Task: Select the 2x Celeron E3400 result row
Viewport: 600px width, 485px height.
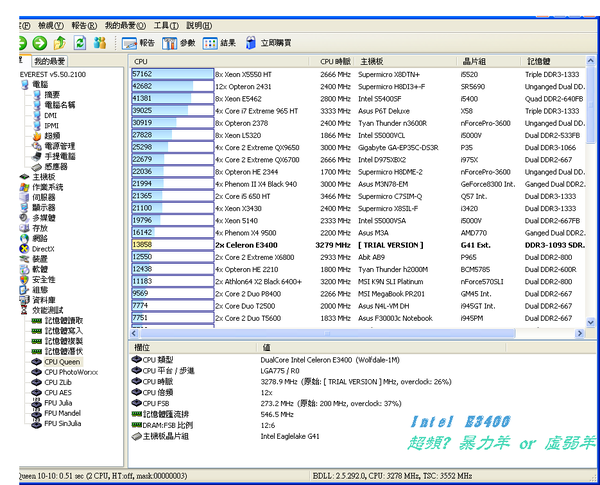Action: click(x=358, y=245)
